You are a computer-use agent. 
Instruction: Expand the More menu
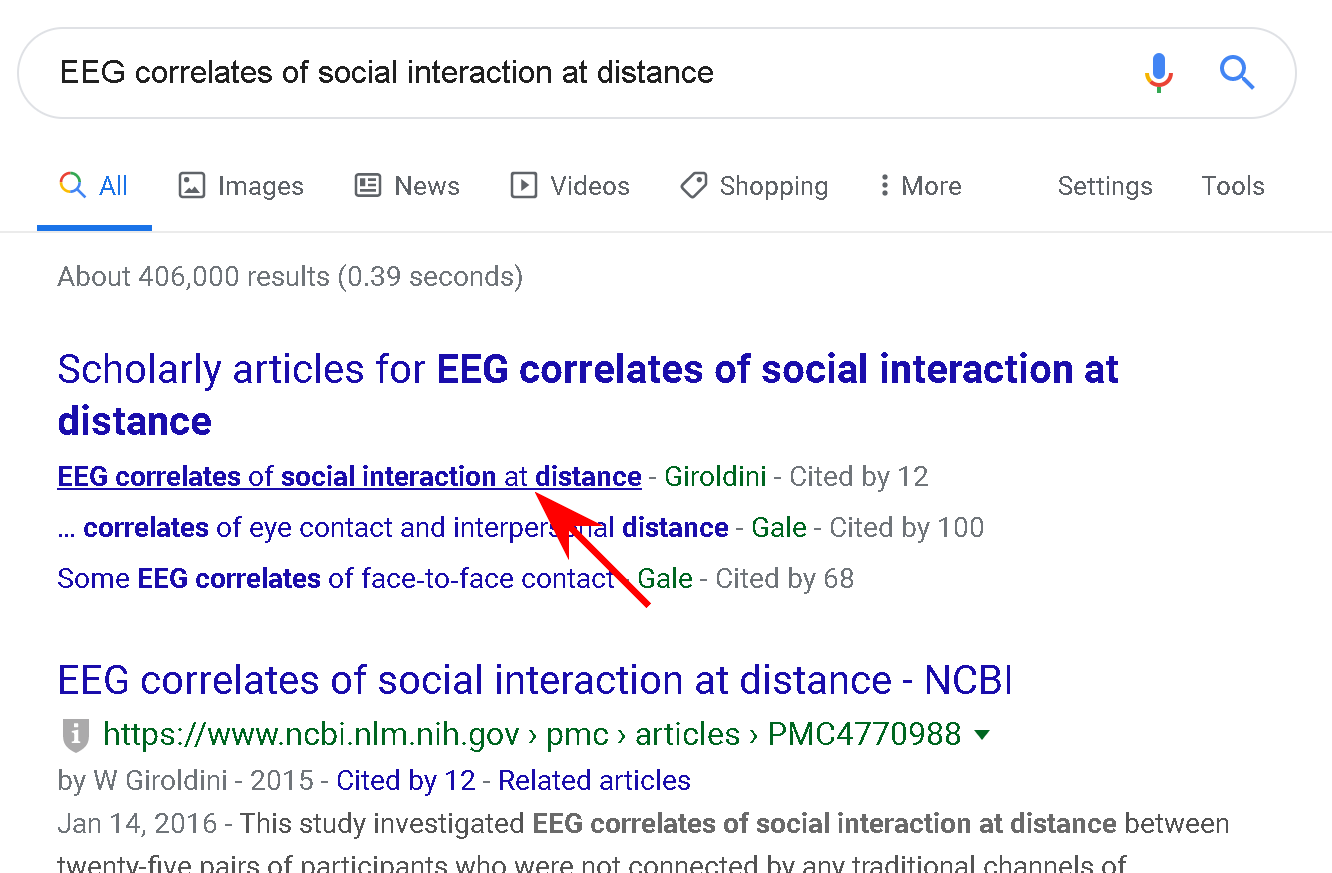pos(919,186)
